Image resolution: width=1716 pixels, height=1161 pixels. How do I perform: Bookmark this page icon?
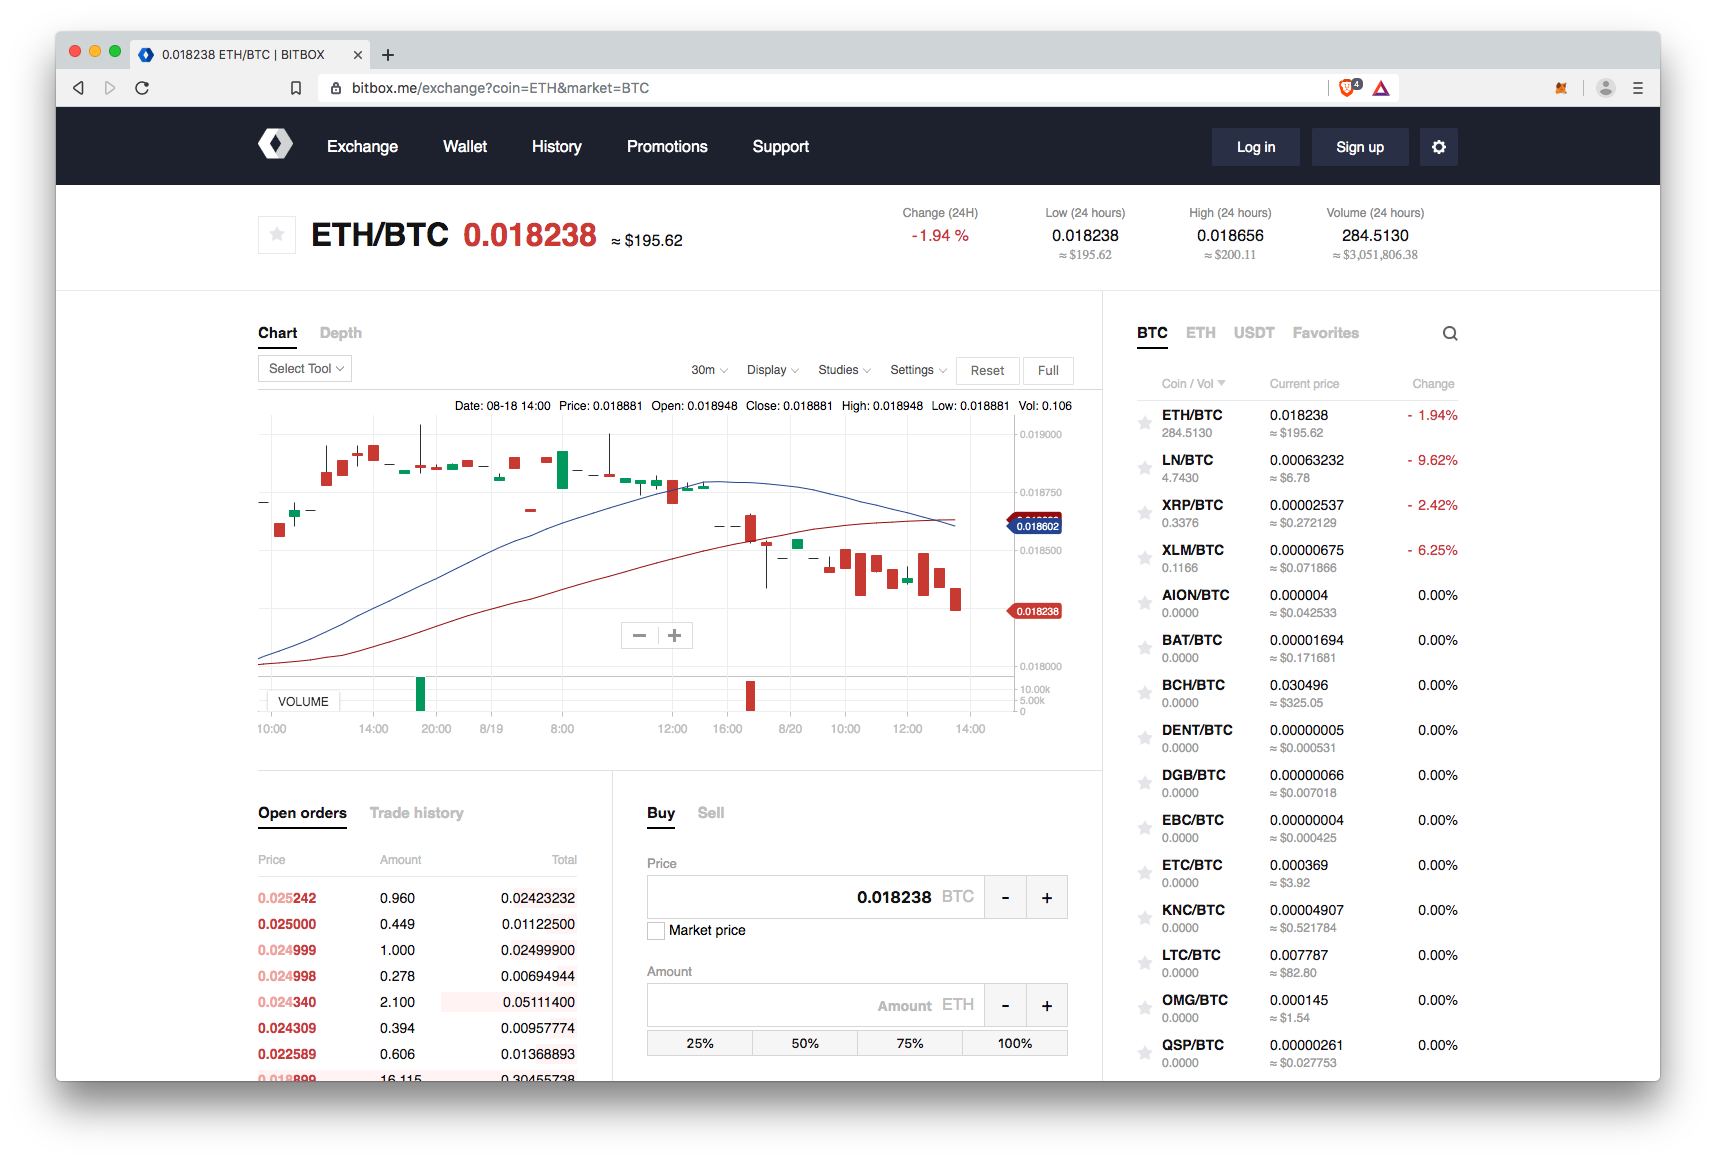coord(296,88)
